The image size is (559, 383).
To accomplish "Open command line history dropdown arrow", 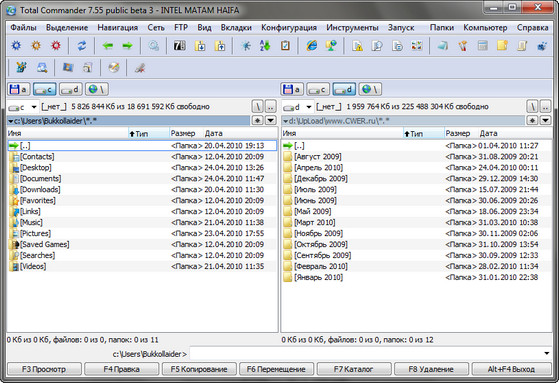I will click(547, 353).
